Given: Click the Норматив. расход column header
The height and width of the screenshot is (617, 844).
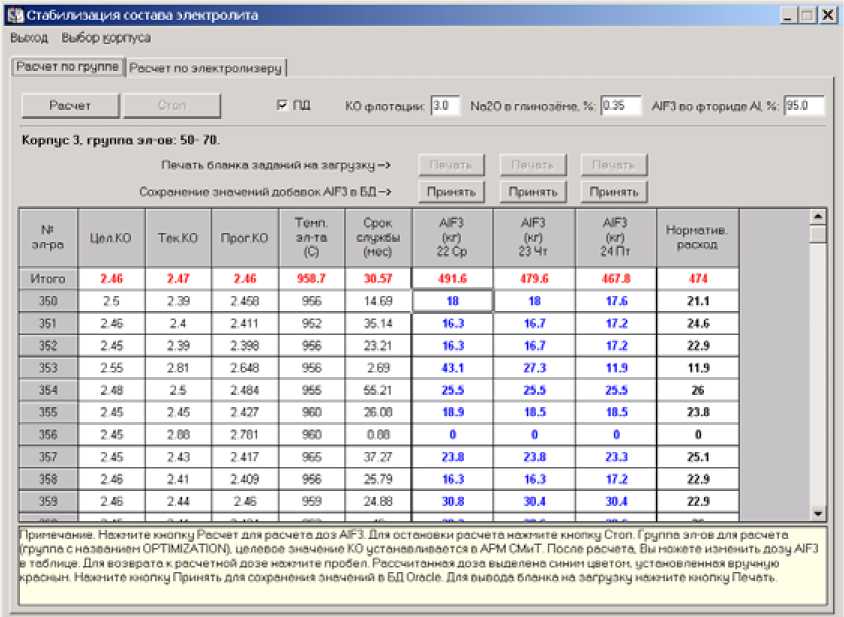Looking at the screenshot, I should [x=696, y=237].
